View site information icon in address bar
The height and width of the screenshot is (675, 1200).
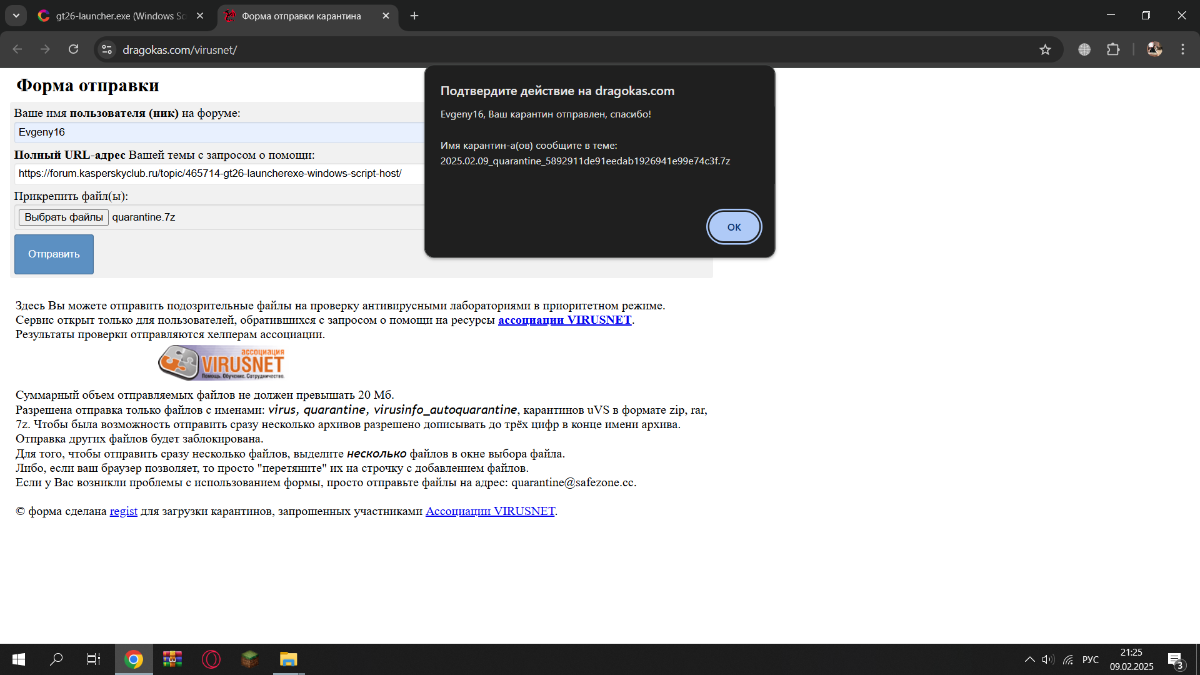coord(108,49)
